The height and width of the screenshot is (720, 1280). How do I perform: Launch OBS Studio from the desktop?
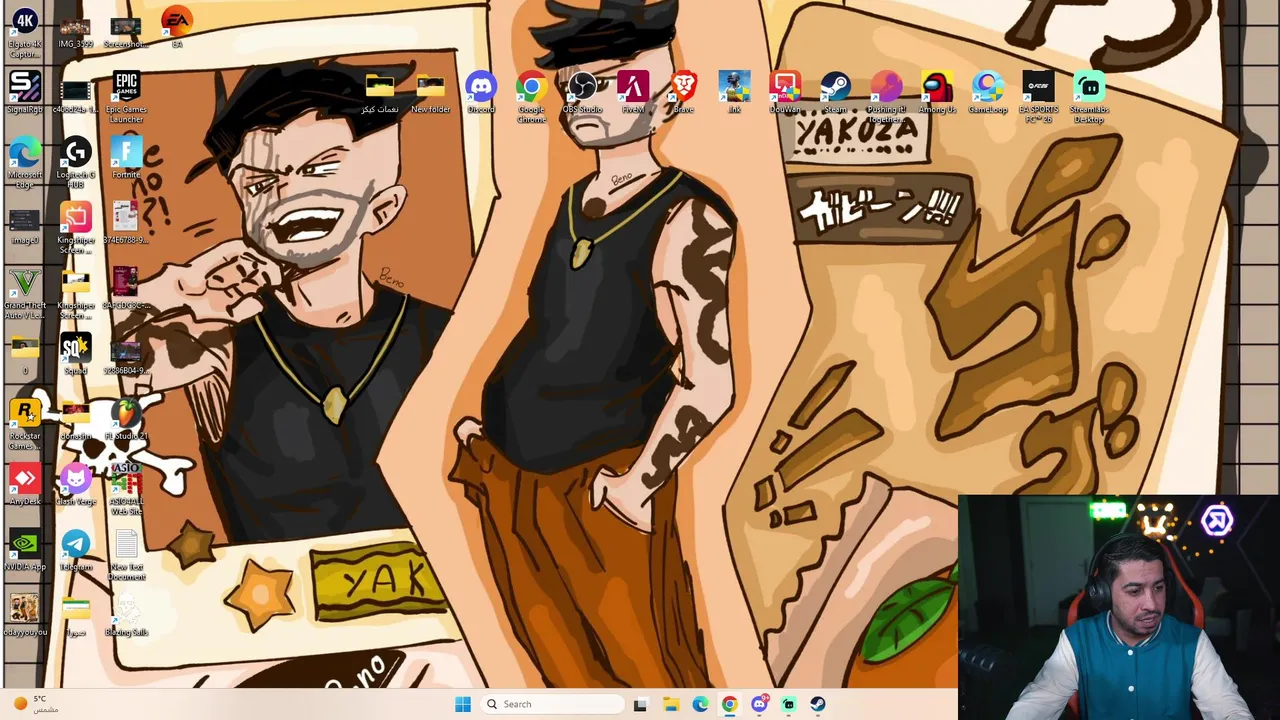point(582,93)
